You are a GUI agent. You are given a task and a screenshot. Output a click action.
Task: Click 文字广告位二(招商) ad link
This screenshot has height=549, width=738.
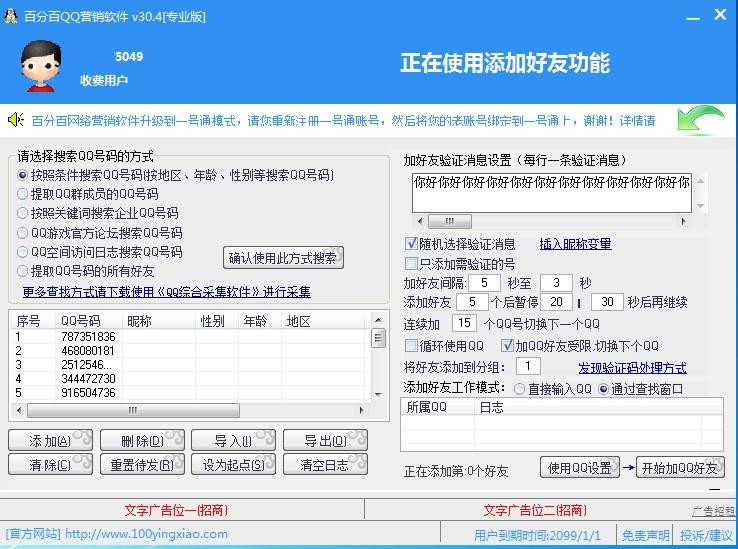[535, 510]
